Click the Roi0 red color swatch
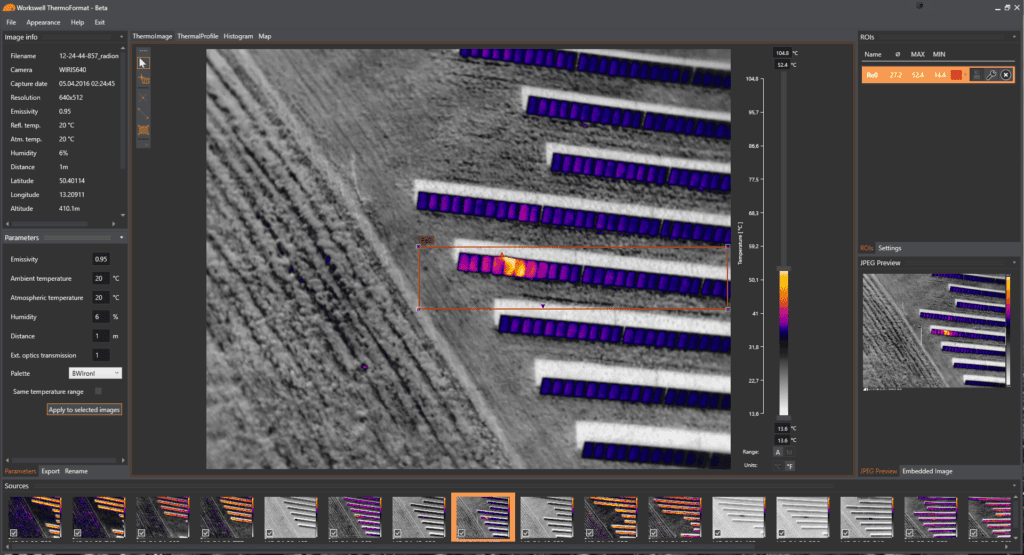The height and width of the screenshot is (555, 1024). point(956,75)
